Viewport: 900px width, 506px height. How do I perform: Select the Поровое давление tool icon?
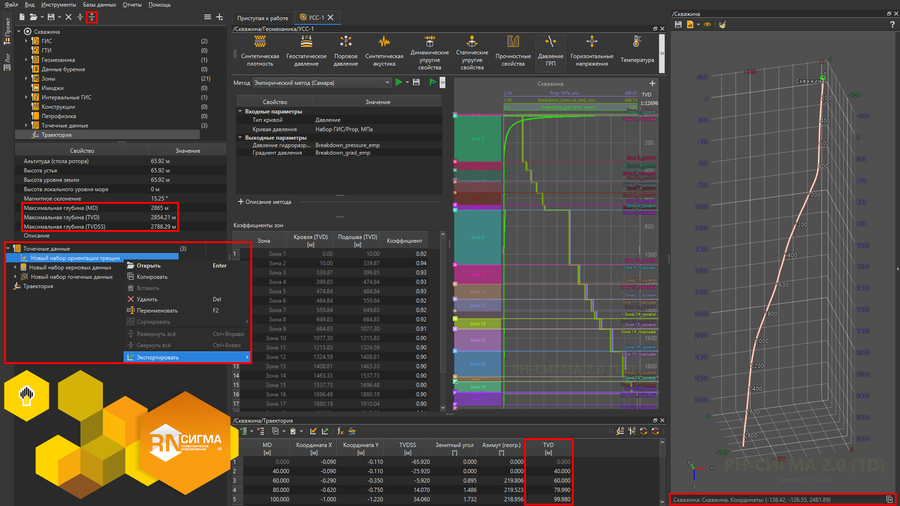(x=345, y=42)
